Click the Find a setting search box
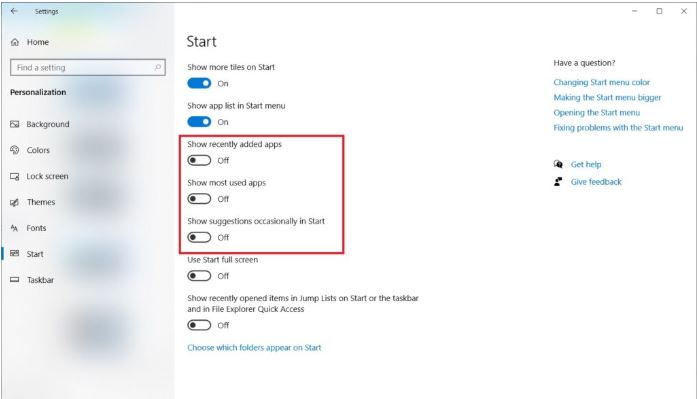 click(x=88, y=68)
